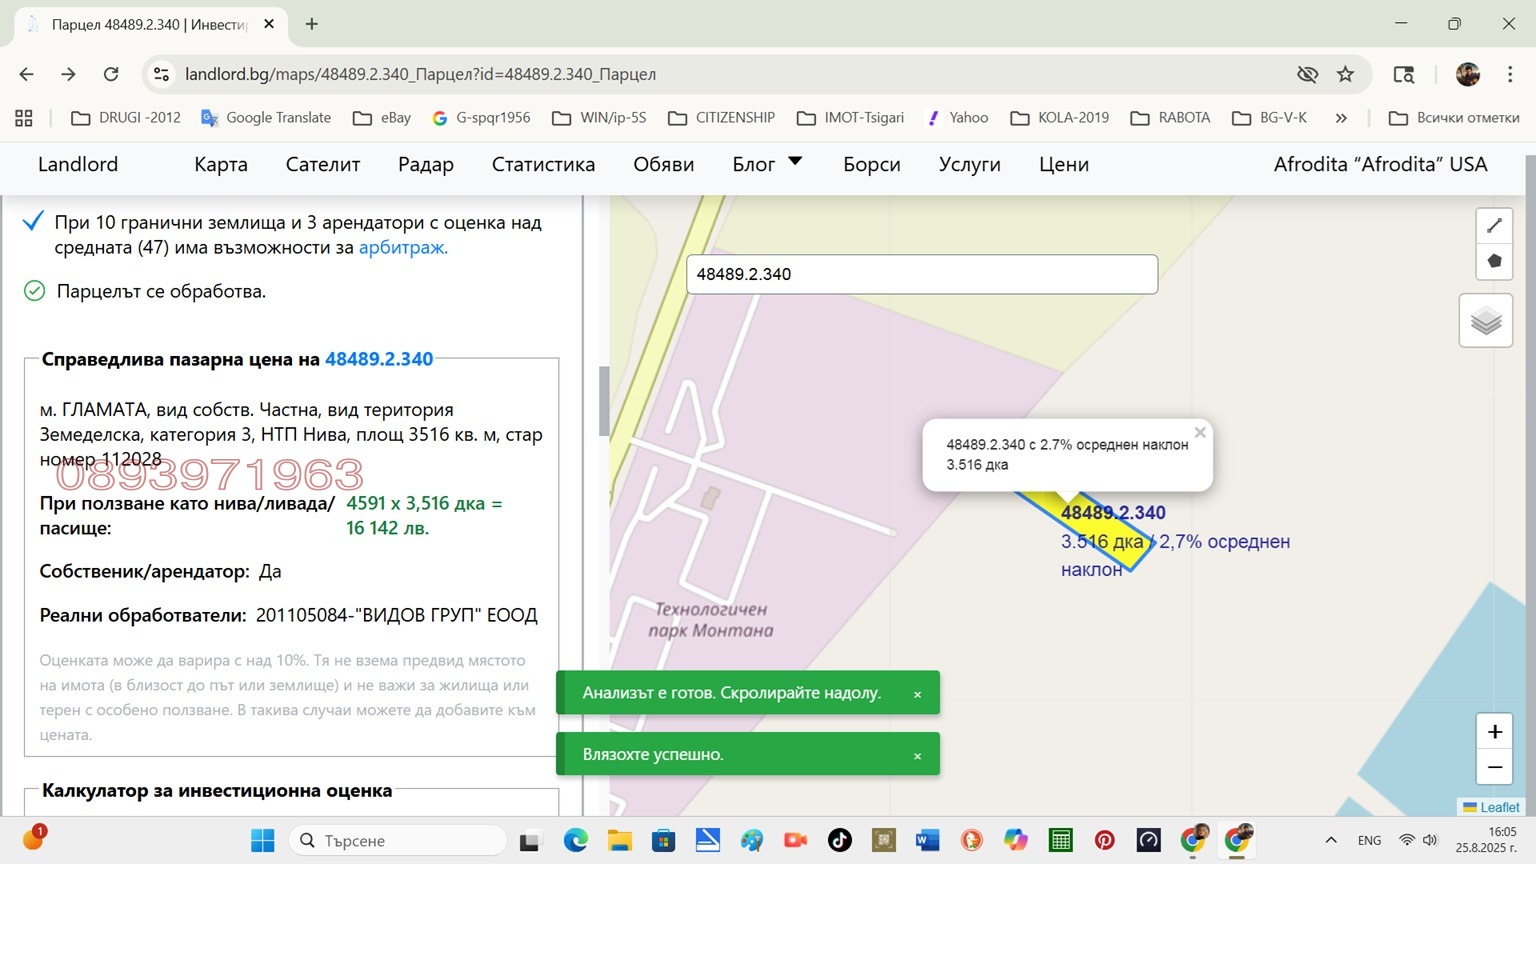The width and height of the screenshot is (1536, 979).
Task: Close the parcel info popup
Action: click(x=1200, y=433)
